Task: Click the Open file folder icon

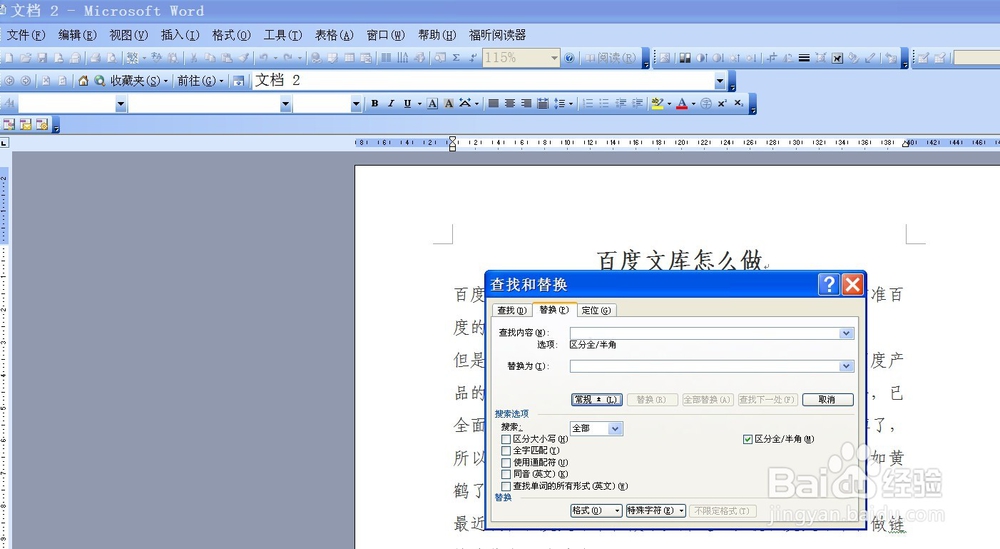Action: [26, 58]
